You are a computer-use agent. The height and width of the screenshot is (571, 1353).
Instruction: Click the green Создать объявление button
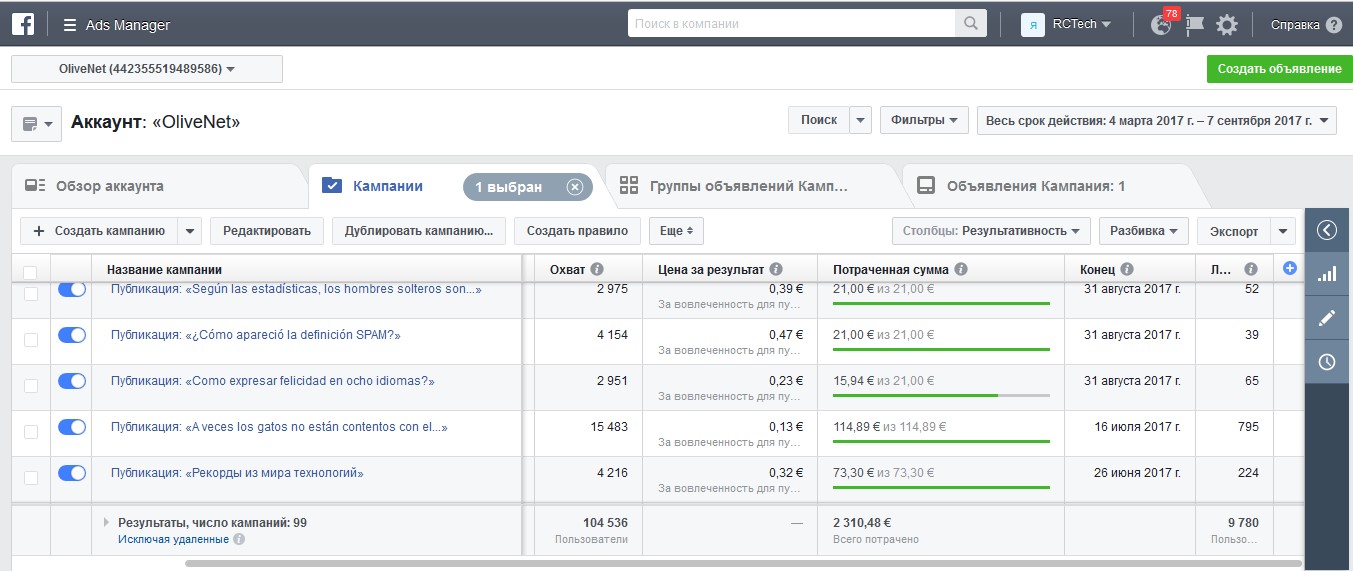pos(1279,69)
